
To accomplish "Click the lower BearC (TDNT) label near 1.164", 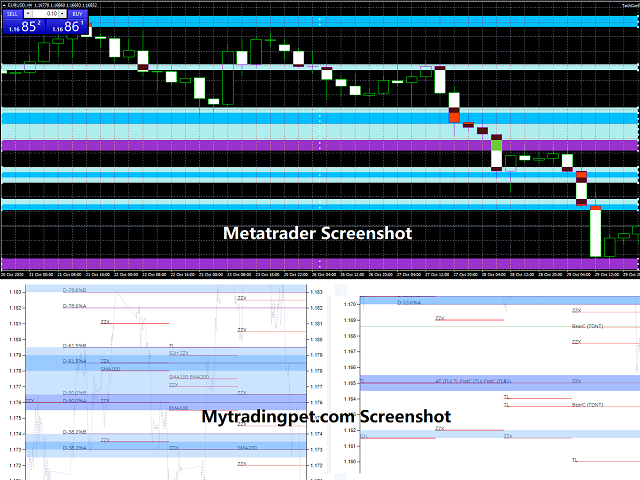I will [x=587, y=405].
